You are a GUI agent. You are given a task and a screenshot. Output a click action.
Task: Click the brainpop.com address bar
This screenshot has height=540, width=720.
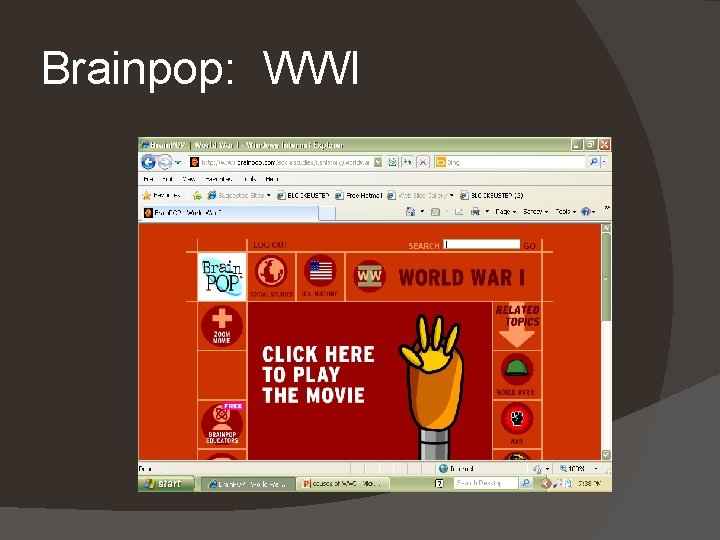click(286, 162)
